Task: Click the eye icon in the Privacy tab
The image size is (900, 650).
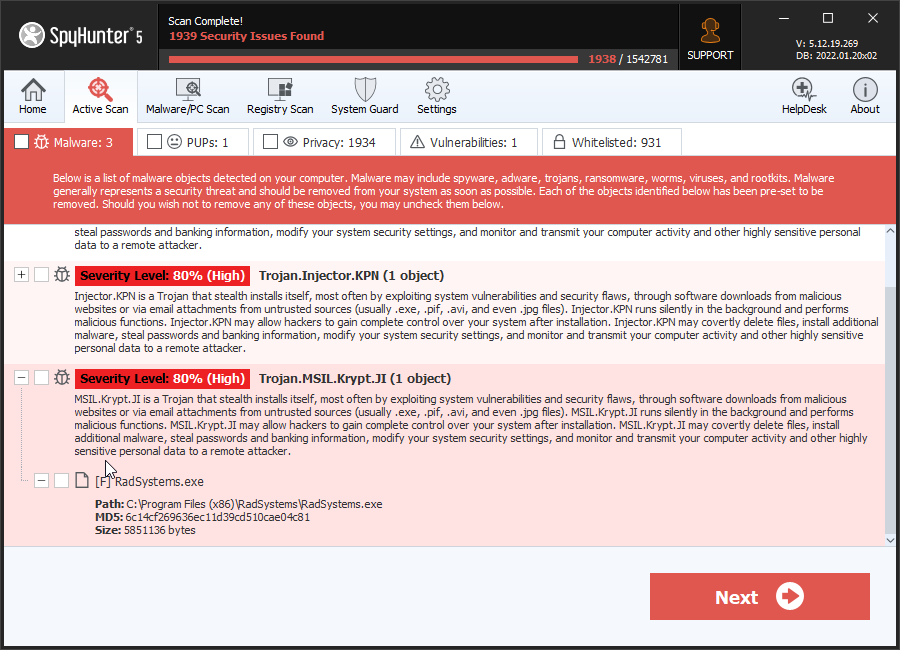Action: (x=290, y=141)
